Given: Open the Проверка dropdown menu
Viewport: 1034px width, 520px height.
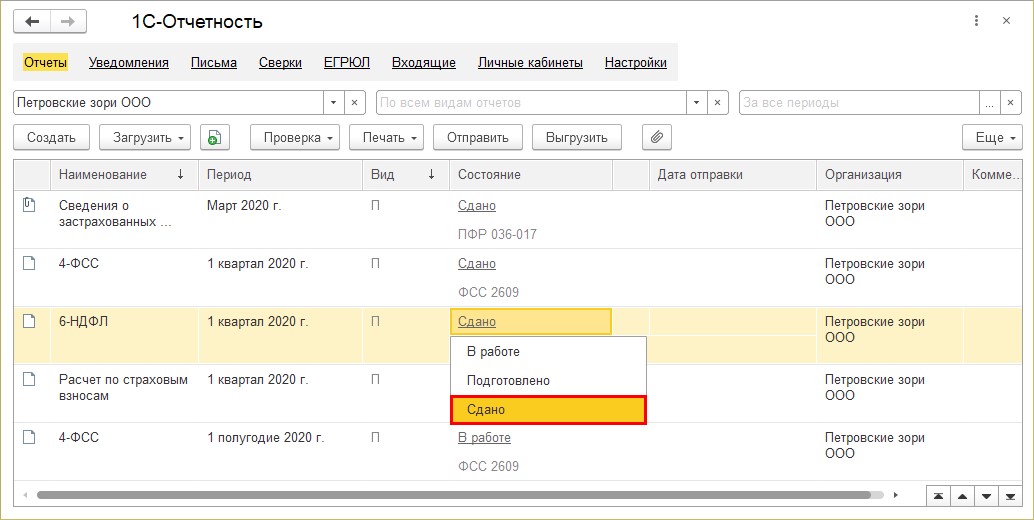Looking at the screenshot, I should pos(295,137).
